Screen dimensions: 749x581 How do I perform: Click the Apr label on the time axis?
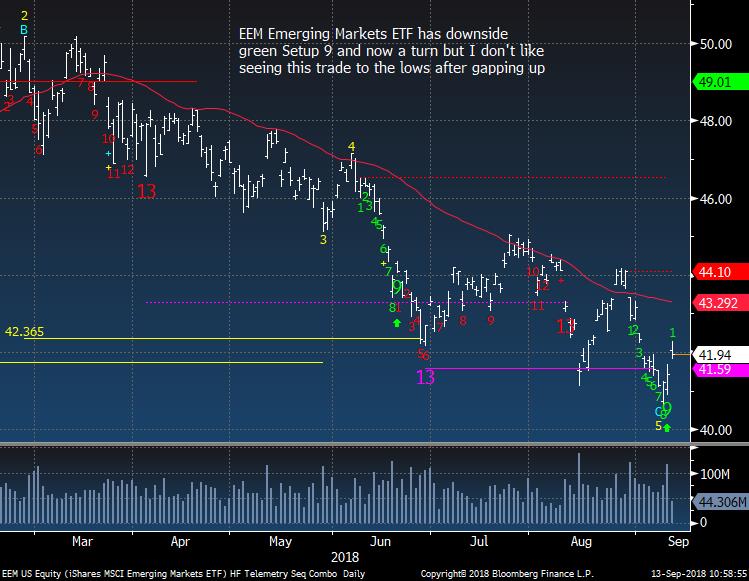[x=180, y=541]
